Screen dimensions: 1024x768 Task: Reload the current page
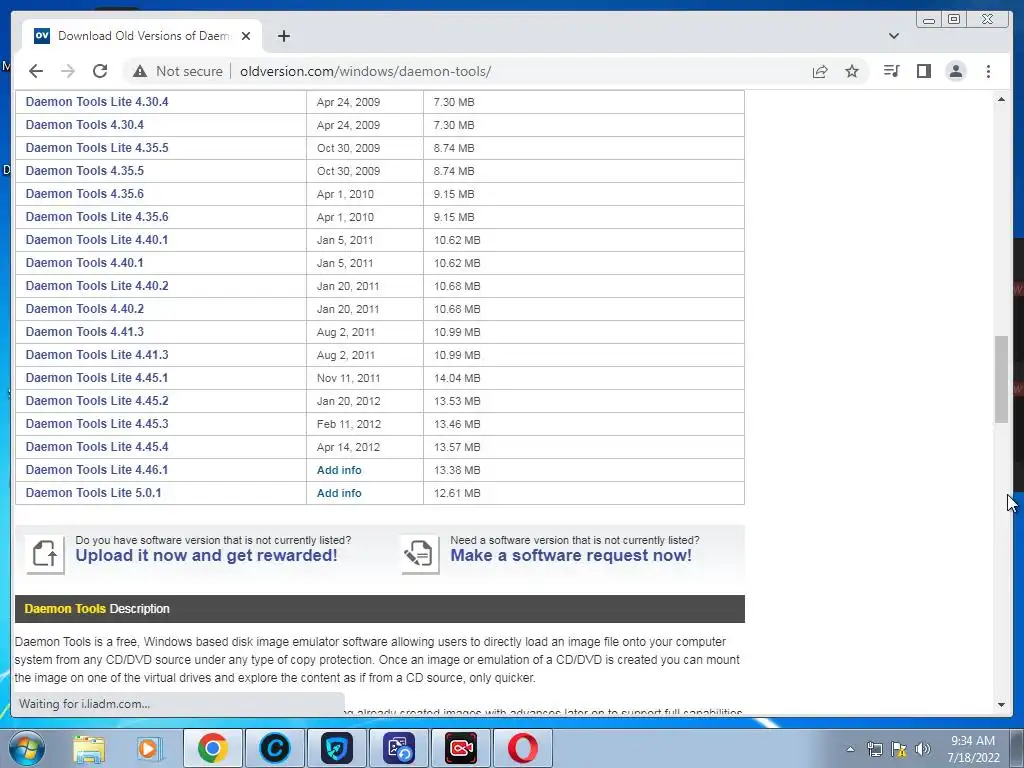[100, 71]
